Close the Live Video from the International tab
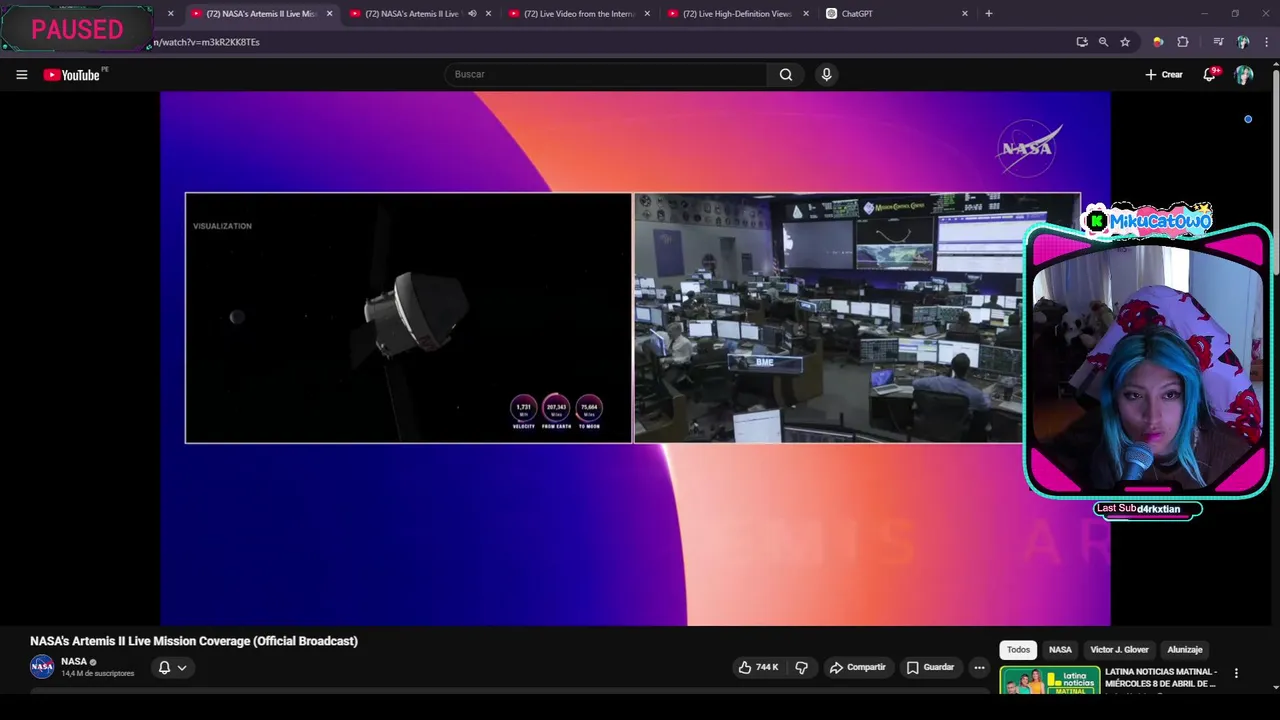 click(x=647, y=14)
